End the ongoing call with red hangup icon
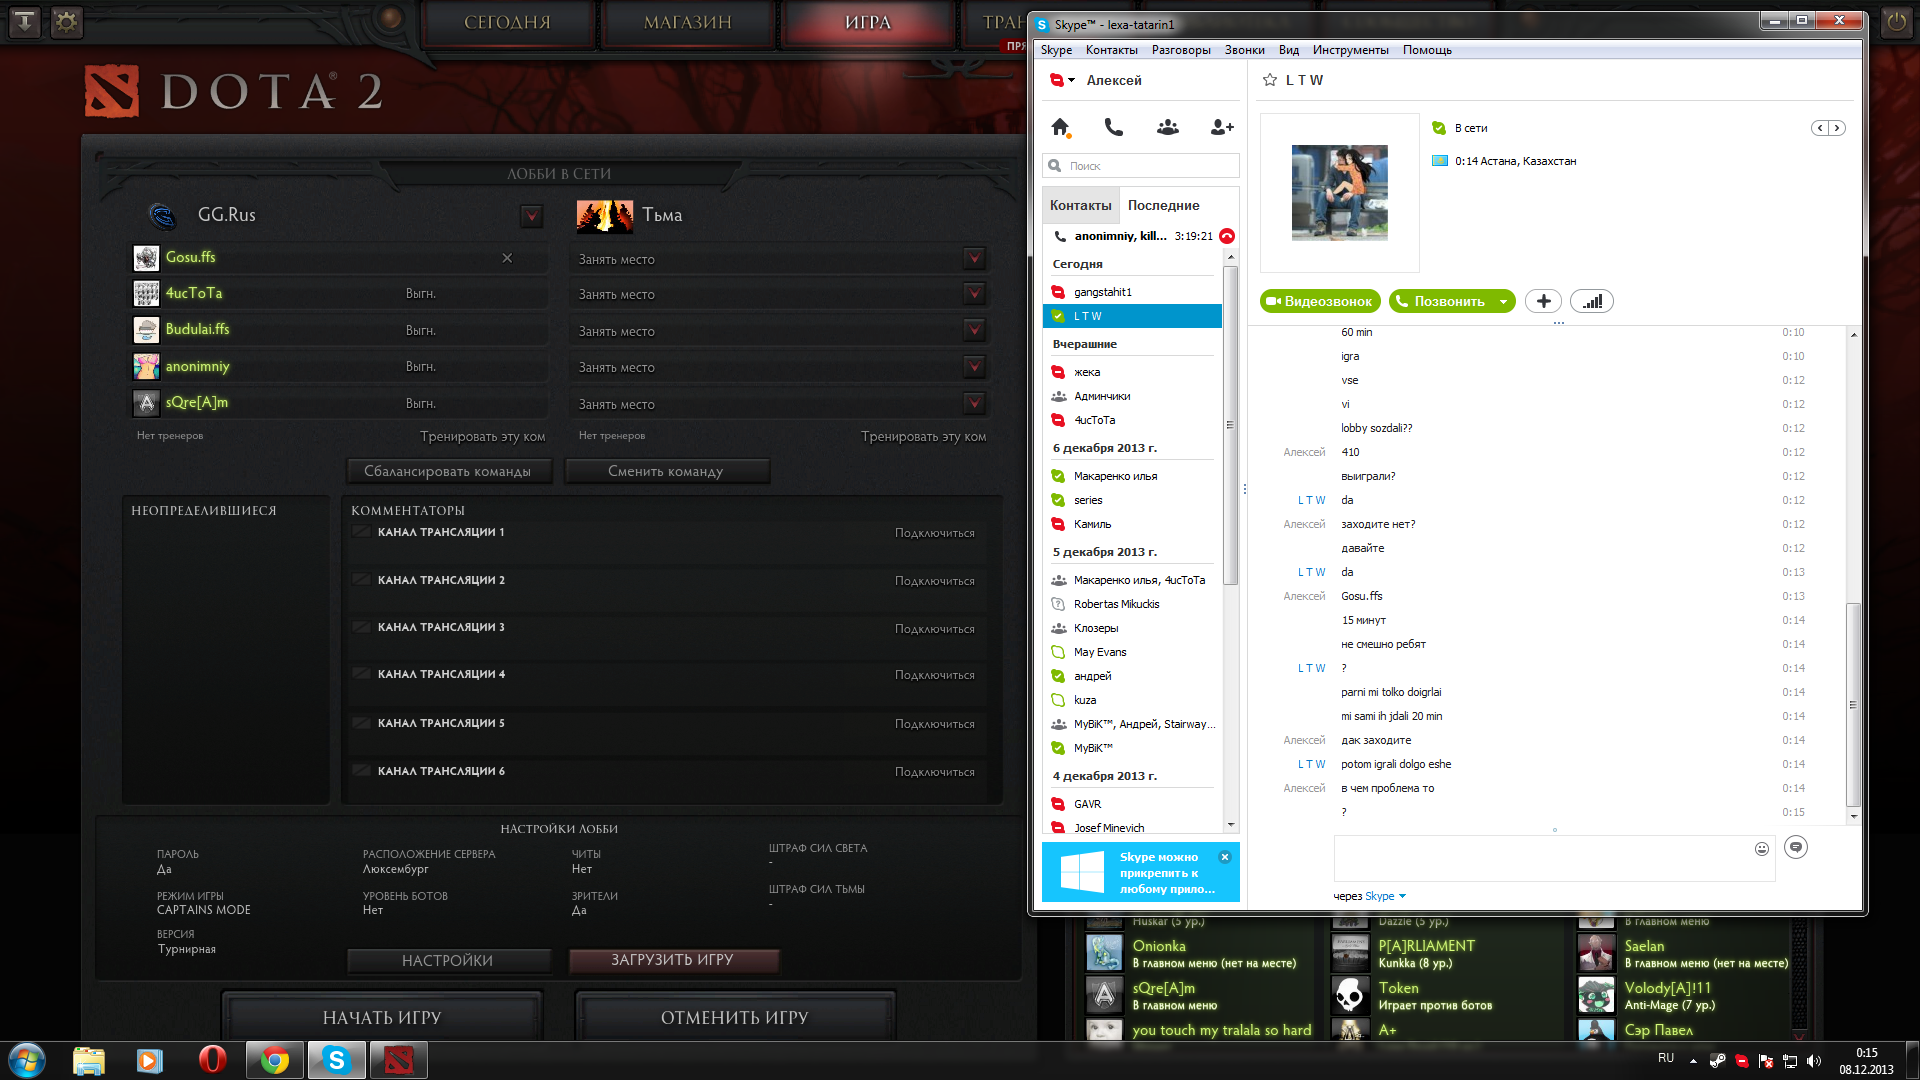The image size is (1920, 1080). point(1227,236)
